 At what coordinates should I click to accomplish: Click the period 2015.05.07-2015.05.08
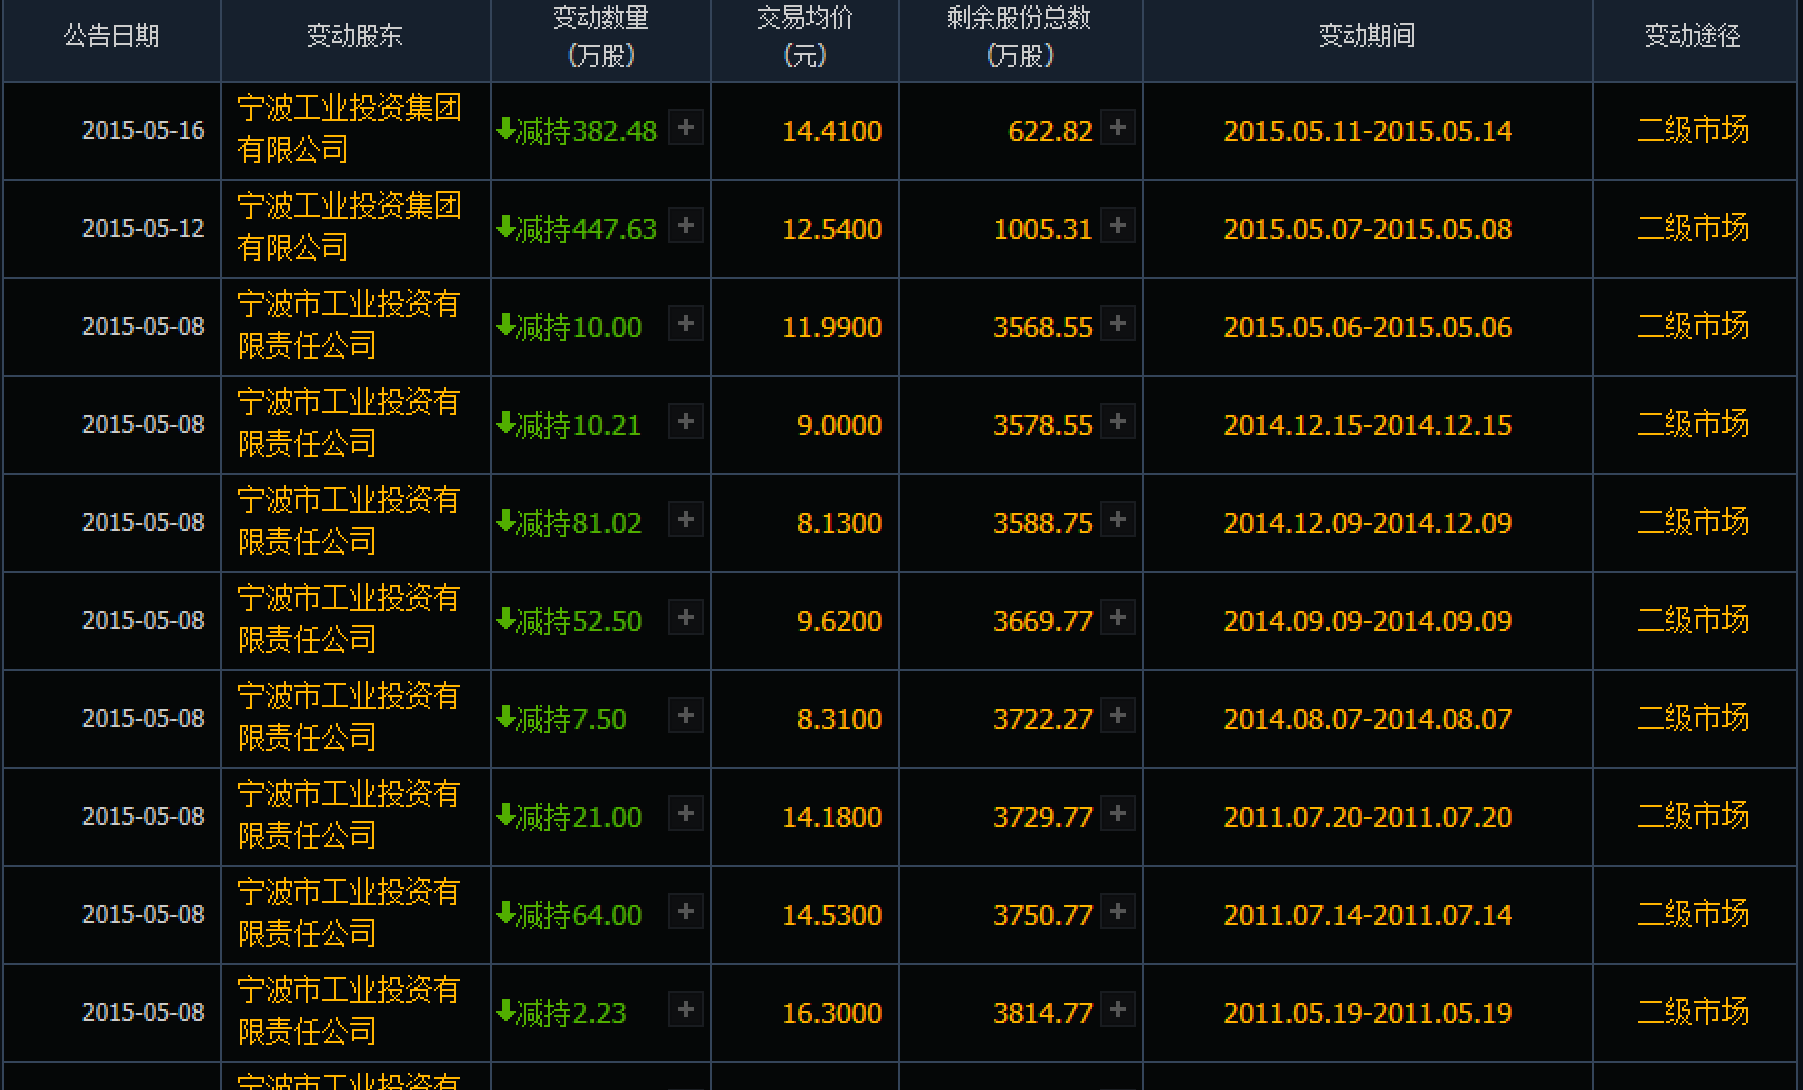tap(1368, 229)
